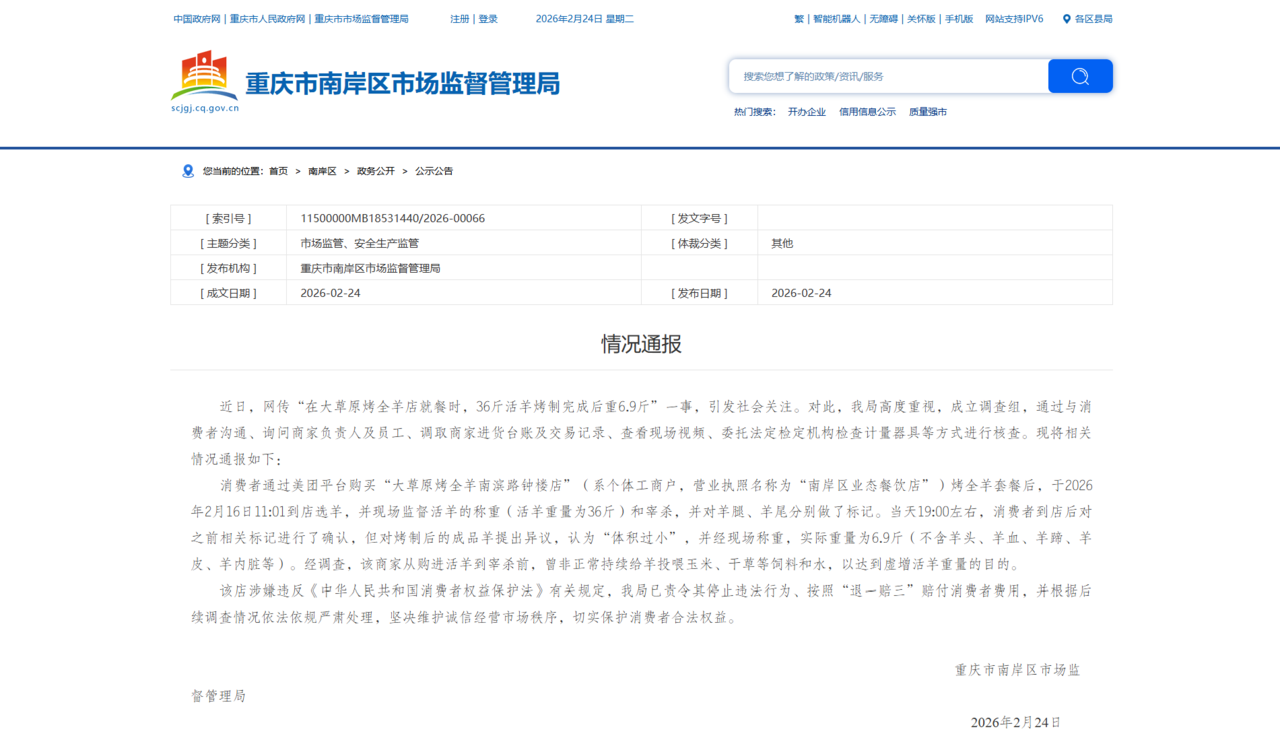1280x746 pixels.
Task: Open the 中国政府网 link
Action: [x=197, y=19]
